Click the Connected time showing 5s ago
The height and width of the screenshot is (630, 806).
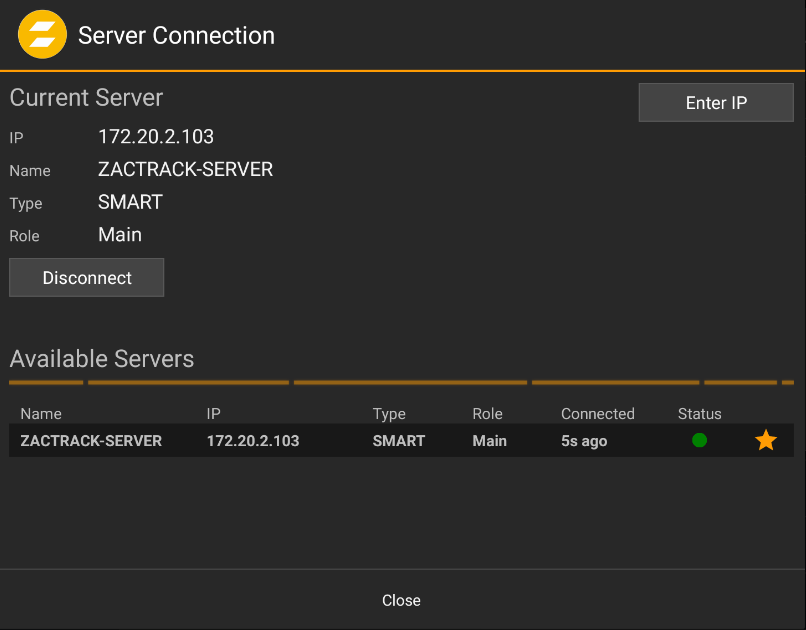coord(583,440)
